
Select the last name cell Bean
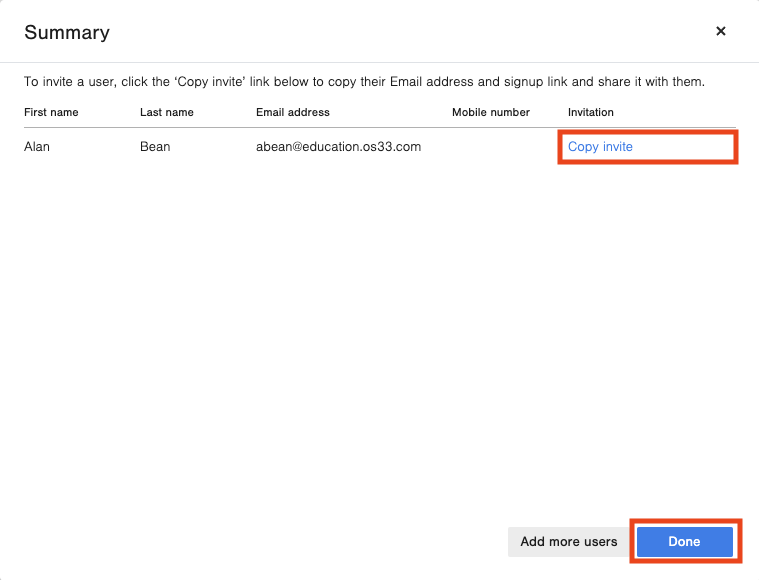[x=155, y=147]
